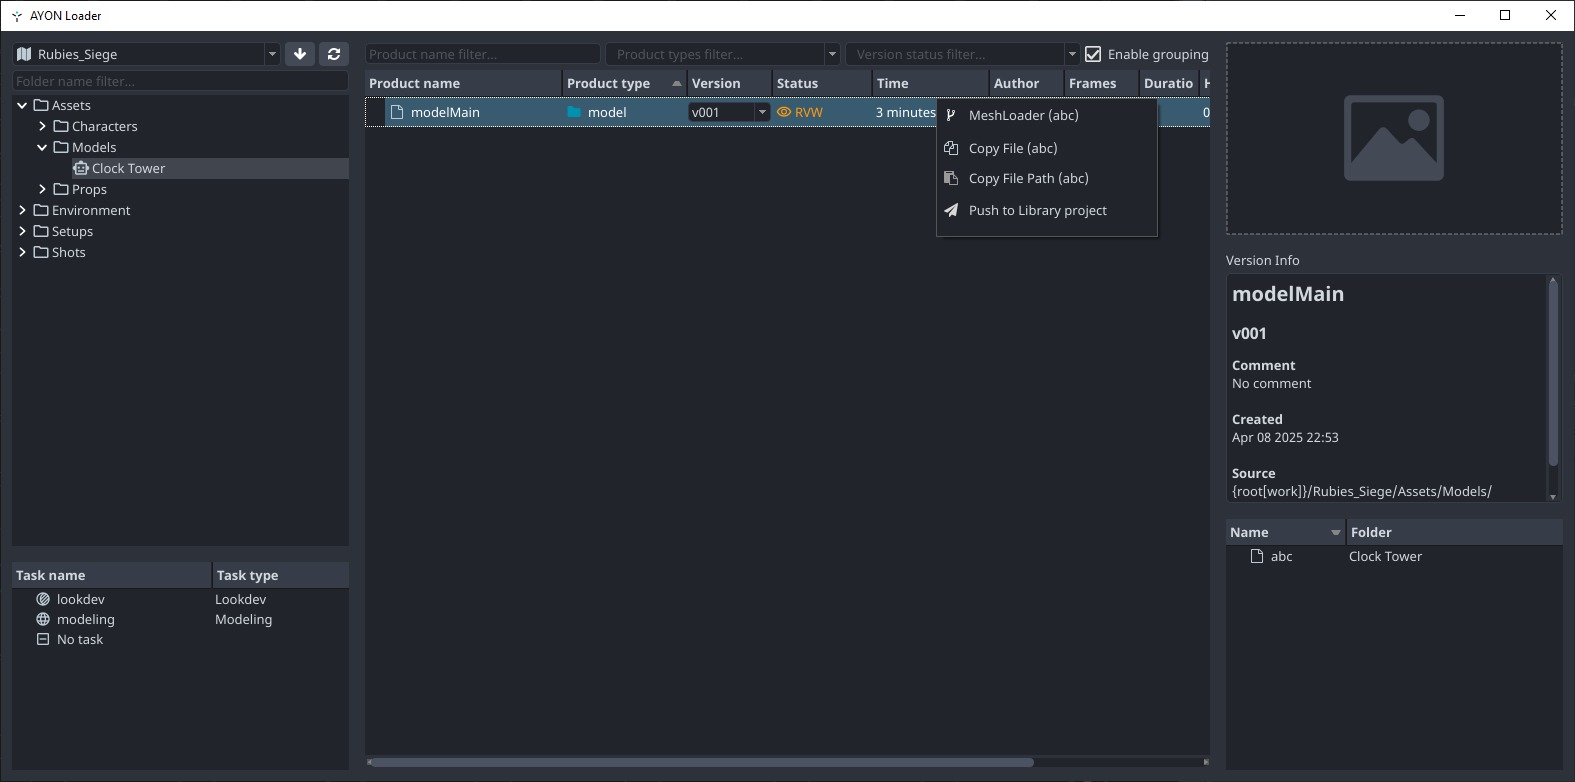Click the Time column header
Viewport: 1575px width, 782px height.
[x=930, y=83]
